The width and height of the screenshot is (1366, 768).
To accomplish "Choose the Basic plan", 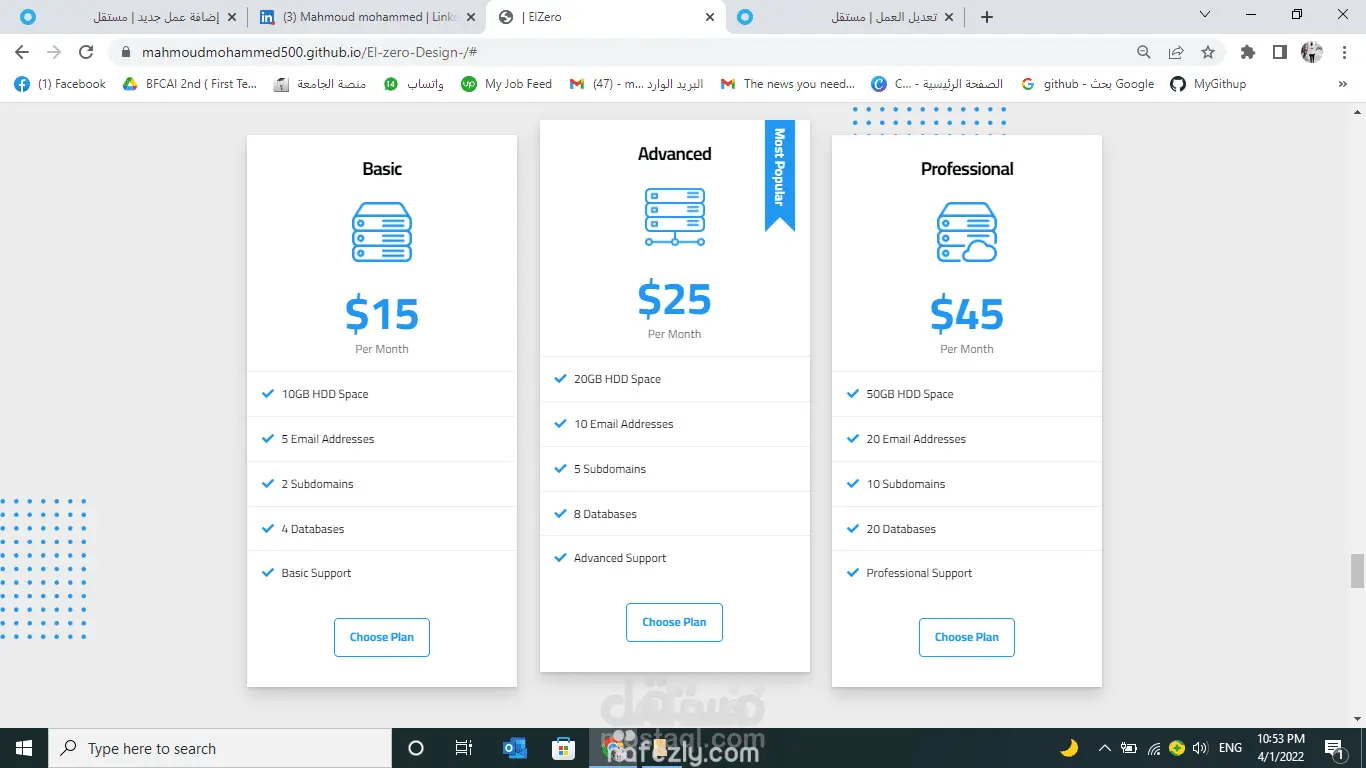I will (x=382, y=637).
